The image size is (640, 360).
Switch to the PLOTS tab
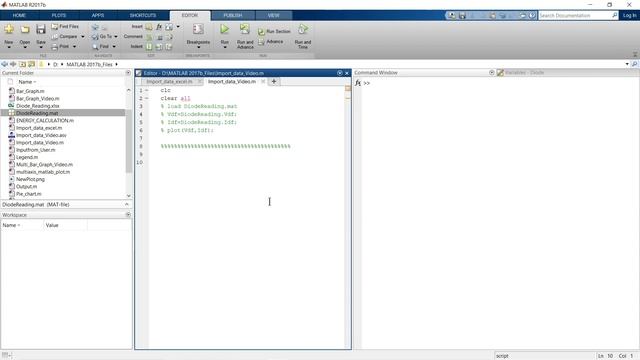click(59, 16)
